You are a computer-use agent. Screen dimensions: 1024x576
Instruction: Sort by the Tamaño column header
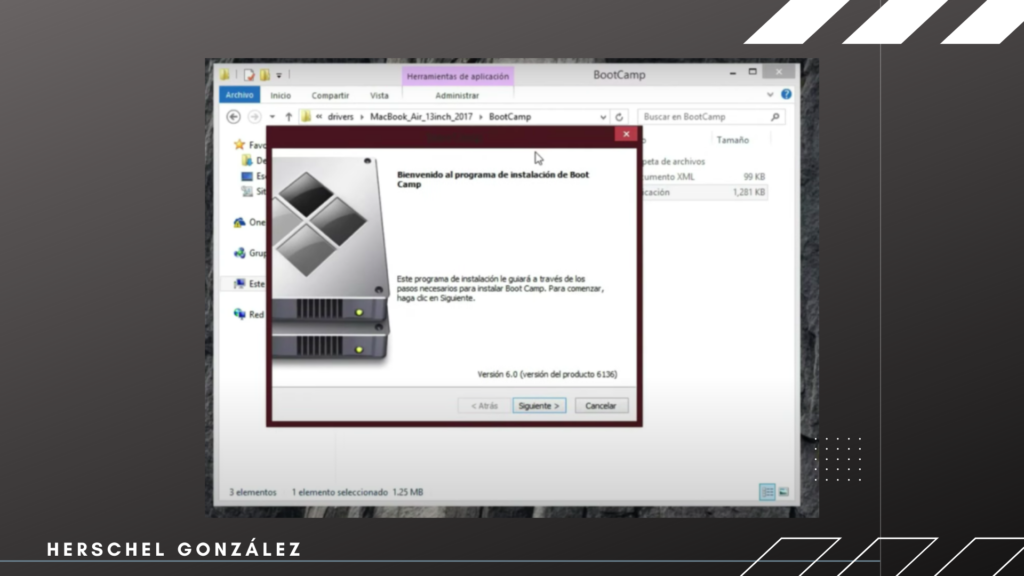click(x=732, y=140)
